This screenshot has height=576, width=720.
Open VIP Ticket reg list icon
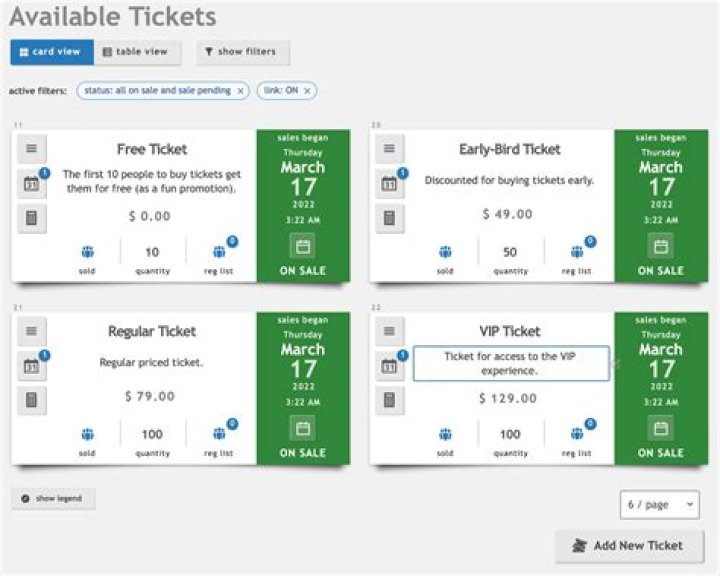point(577,434)
